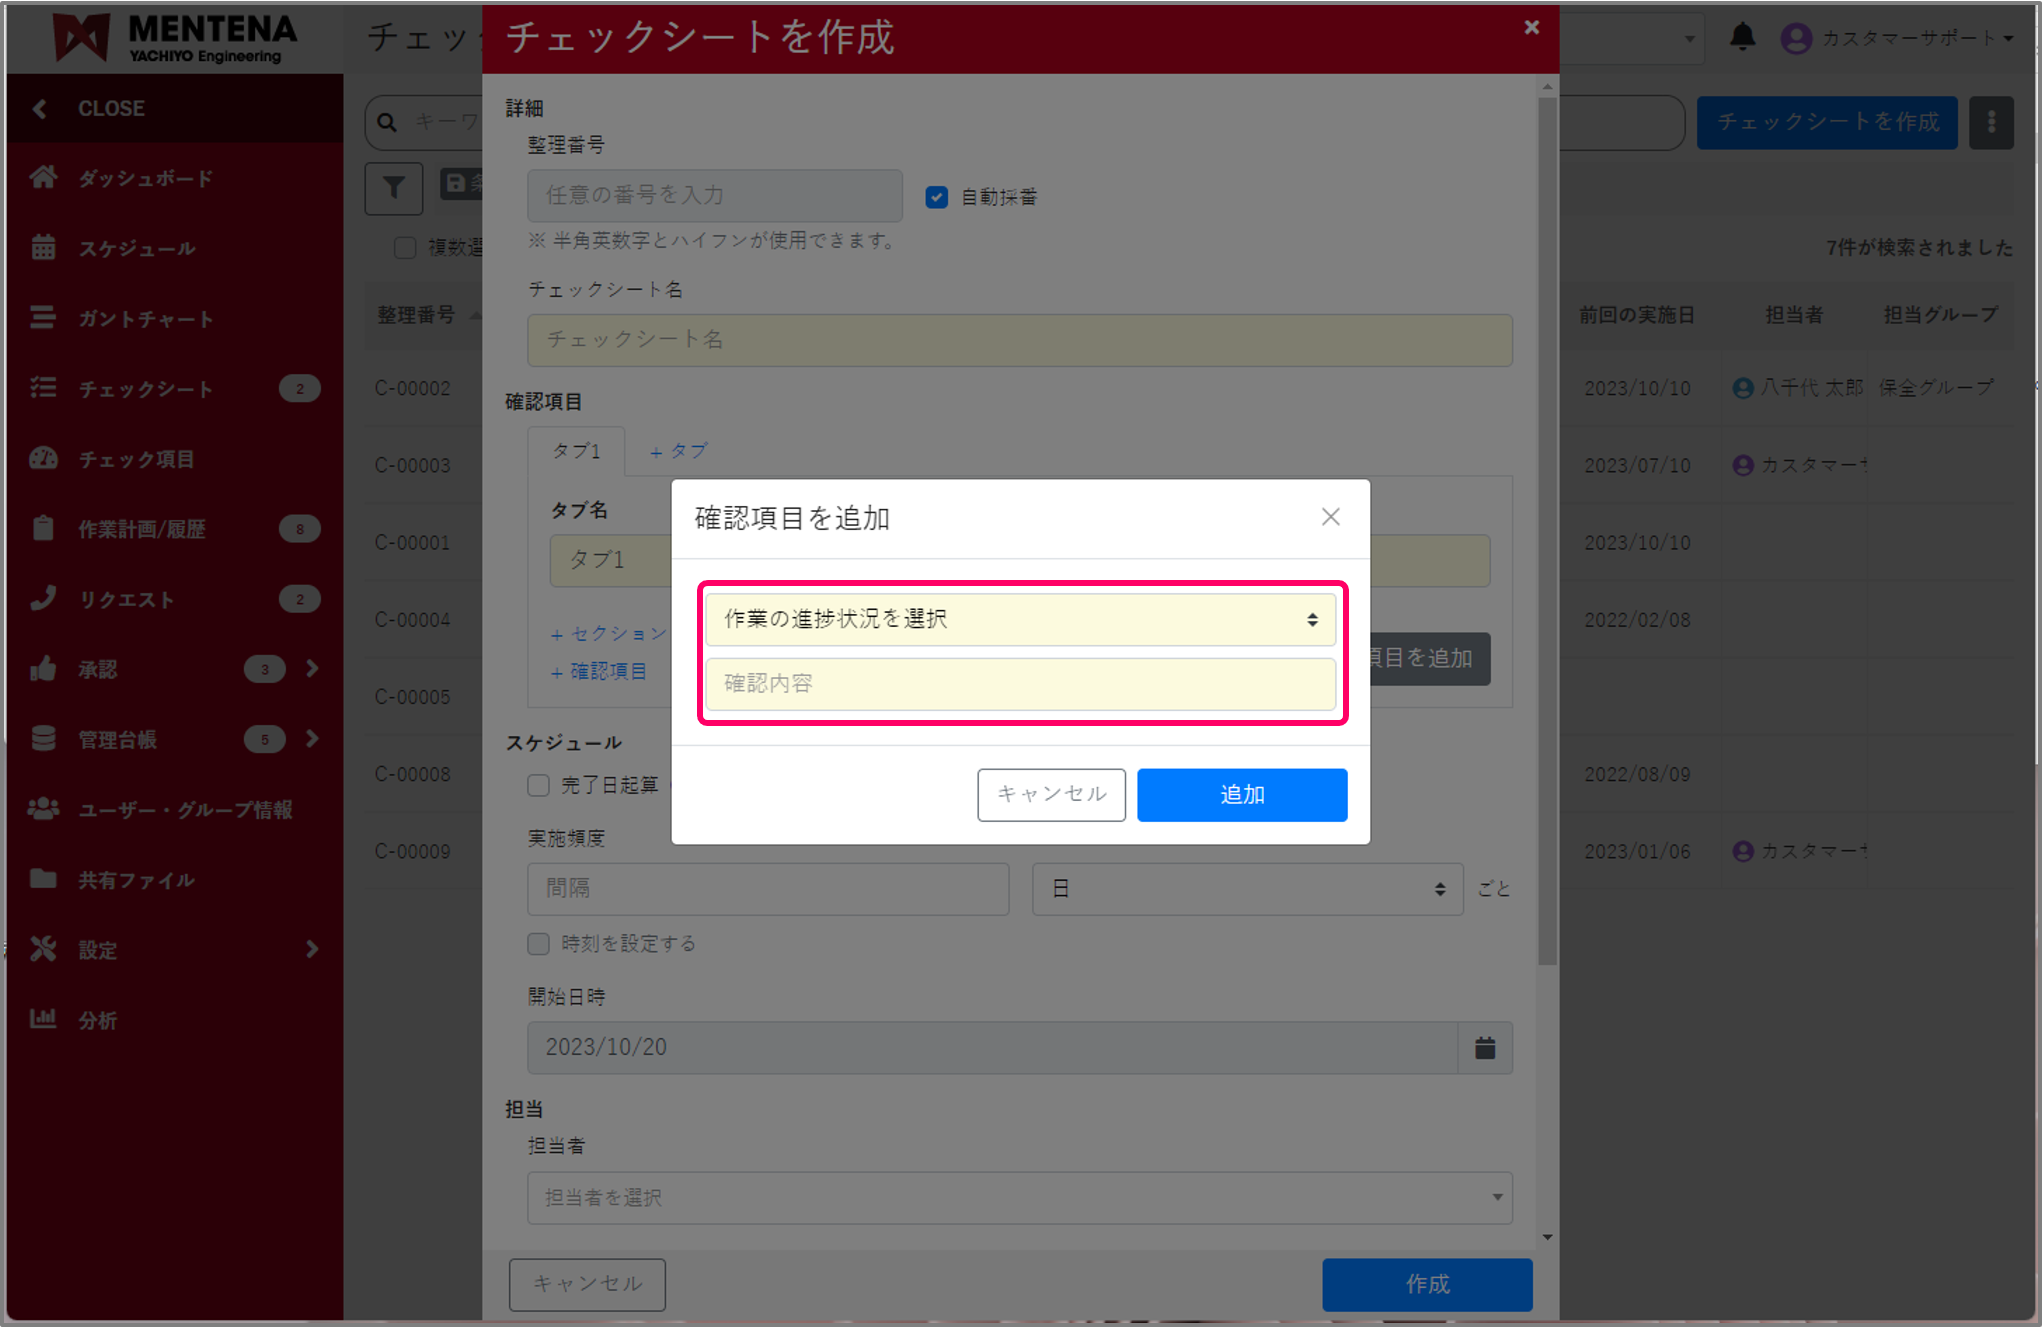Open チェック項目 from the sidebar
This screenshot has height=1328, width=2042.
click(44, 458)
